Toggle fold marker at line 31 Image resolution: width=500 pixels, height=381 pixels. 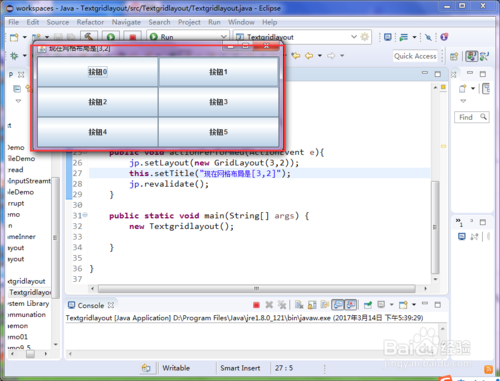85,215
